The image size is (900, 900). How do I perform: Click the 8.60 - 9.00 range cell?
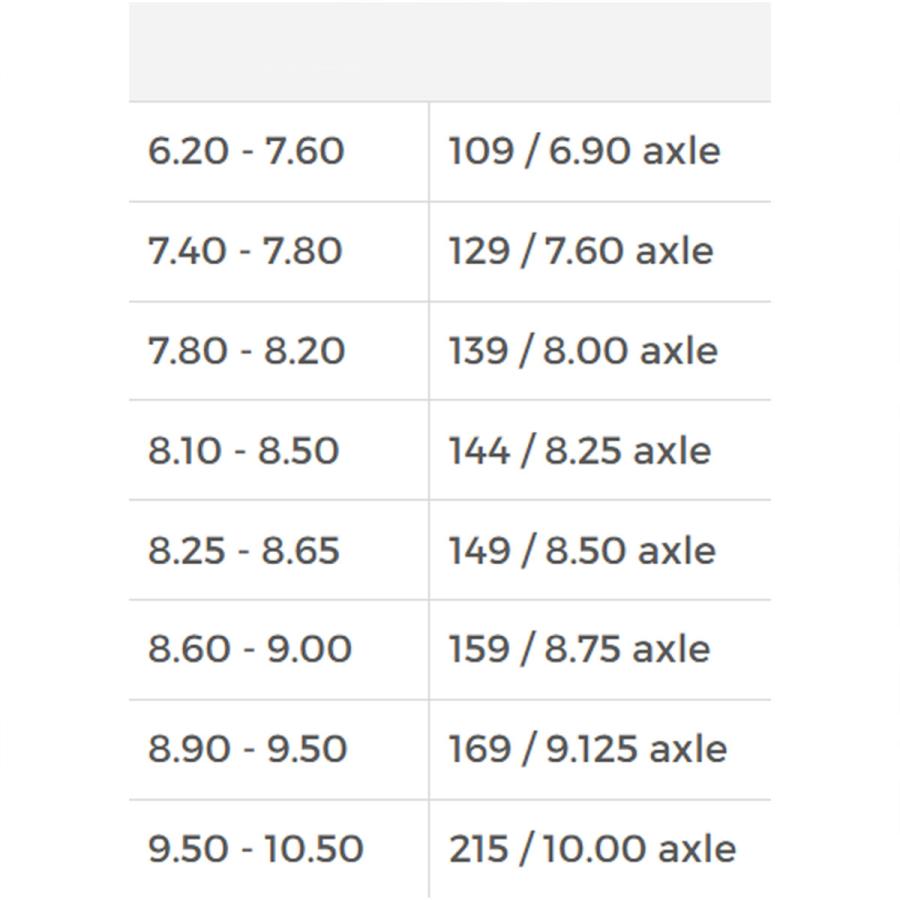pyautogui.click(x=250, y=649)
